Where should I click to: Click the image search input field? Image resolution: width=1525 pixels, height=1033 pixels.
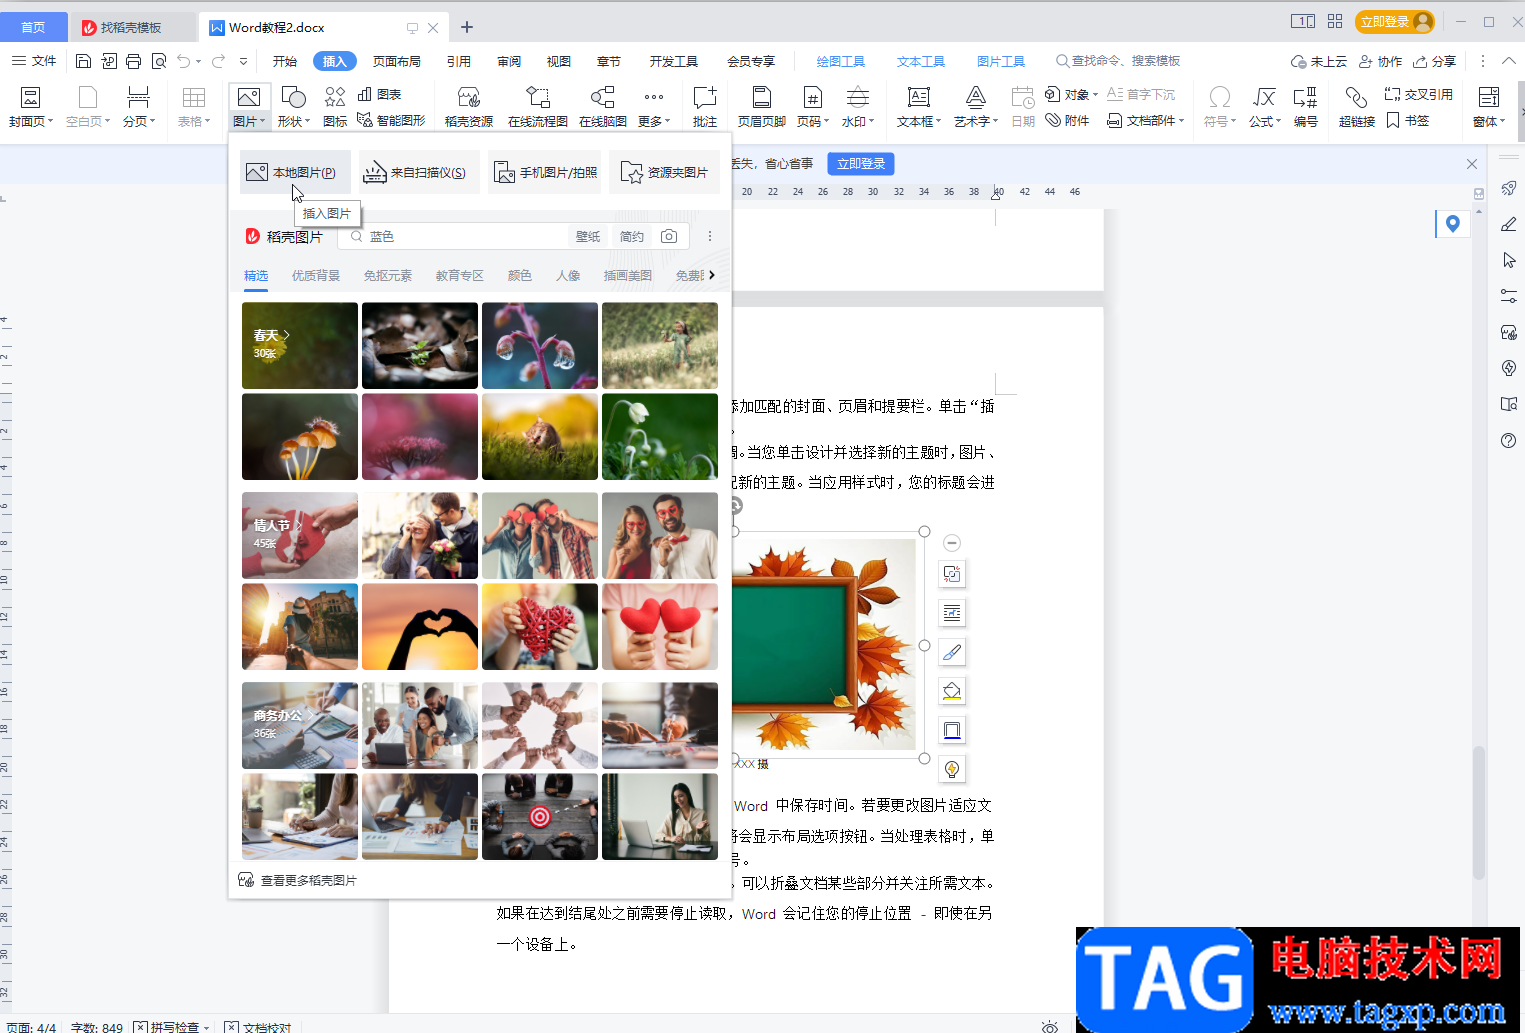coord(453,236)
